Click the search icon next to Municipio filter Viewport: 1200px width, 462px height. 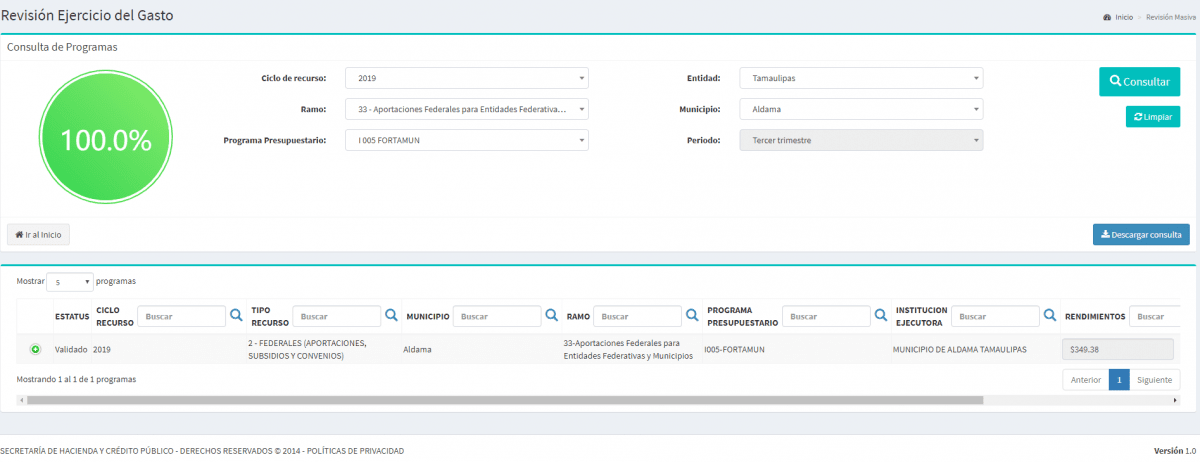tap(551, 316)
